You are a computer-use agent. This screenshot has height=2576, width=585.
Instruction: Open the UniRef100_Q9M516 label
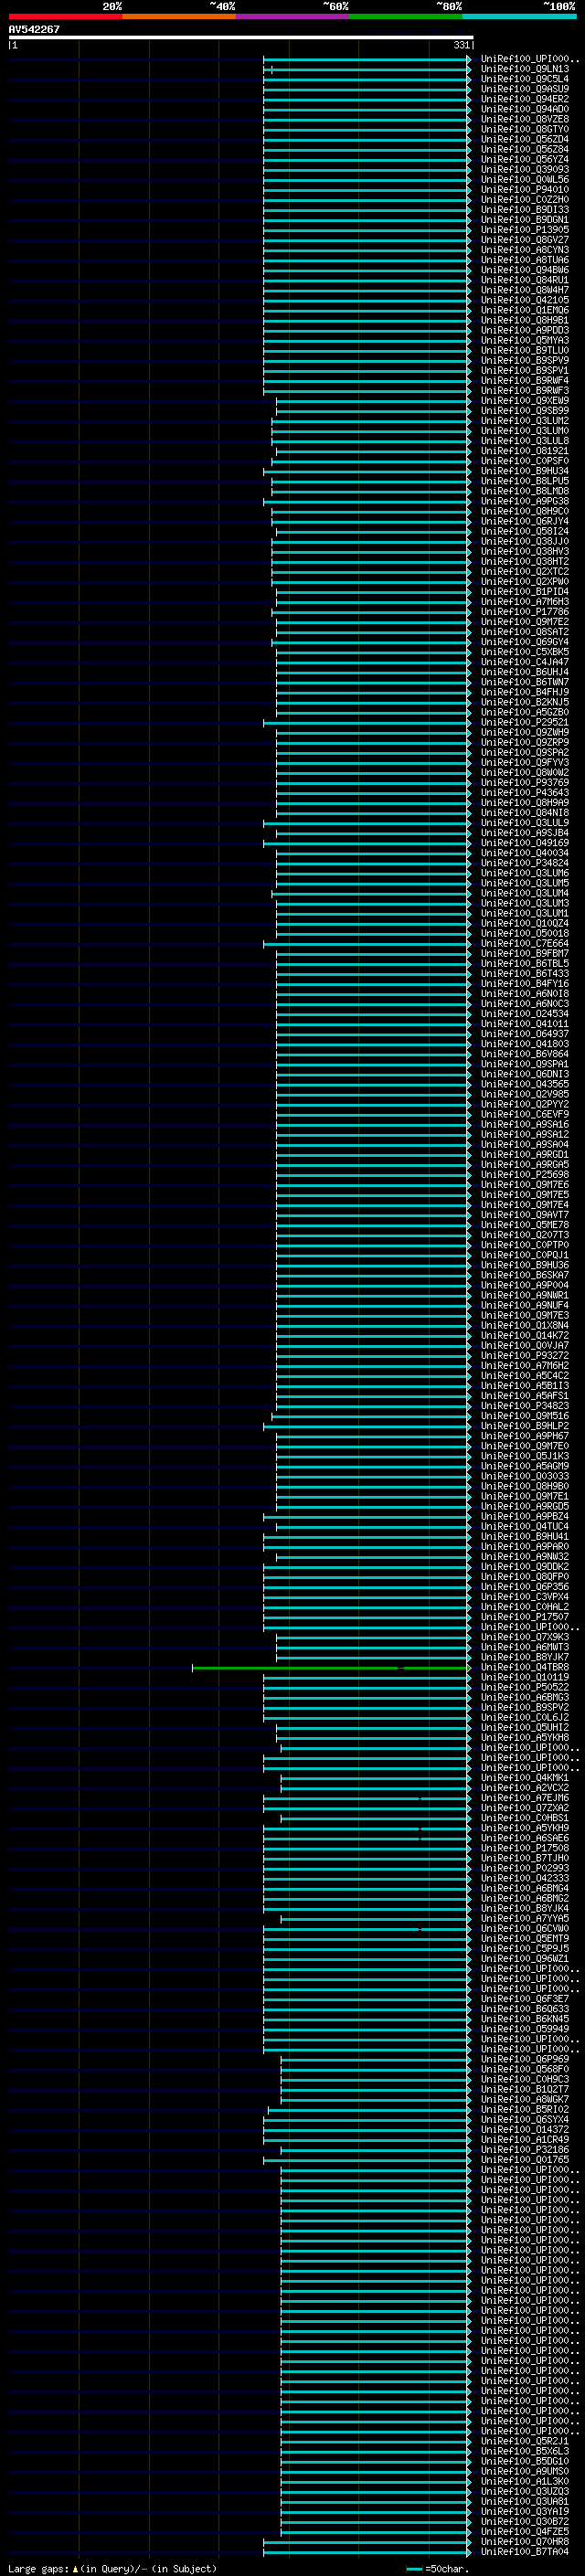tap(525, 1416)
